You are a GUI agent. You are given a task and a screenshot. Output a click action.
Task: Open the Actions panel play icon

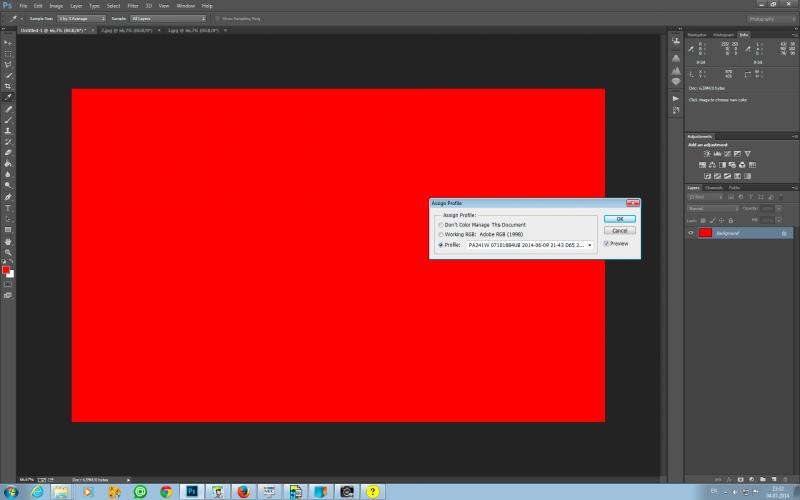(x=676, y=98)
